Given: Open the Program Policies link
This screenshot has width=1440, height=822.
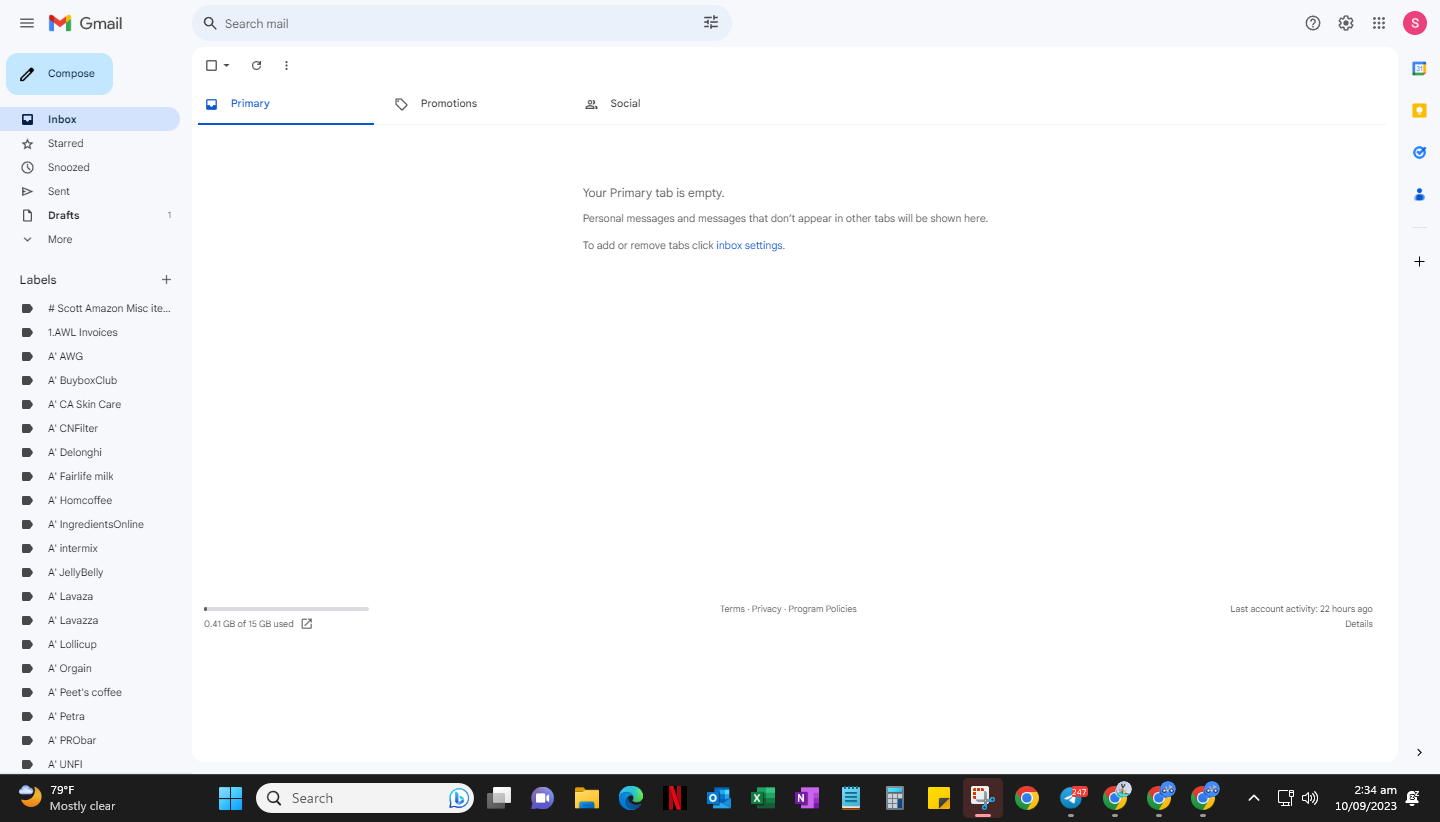Looking at the screenshot, I should point(822,609).
